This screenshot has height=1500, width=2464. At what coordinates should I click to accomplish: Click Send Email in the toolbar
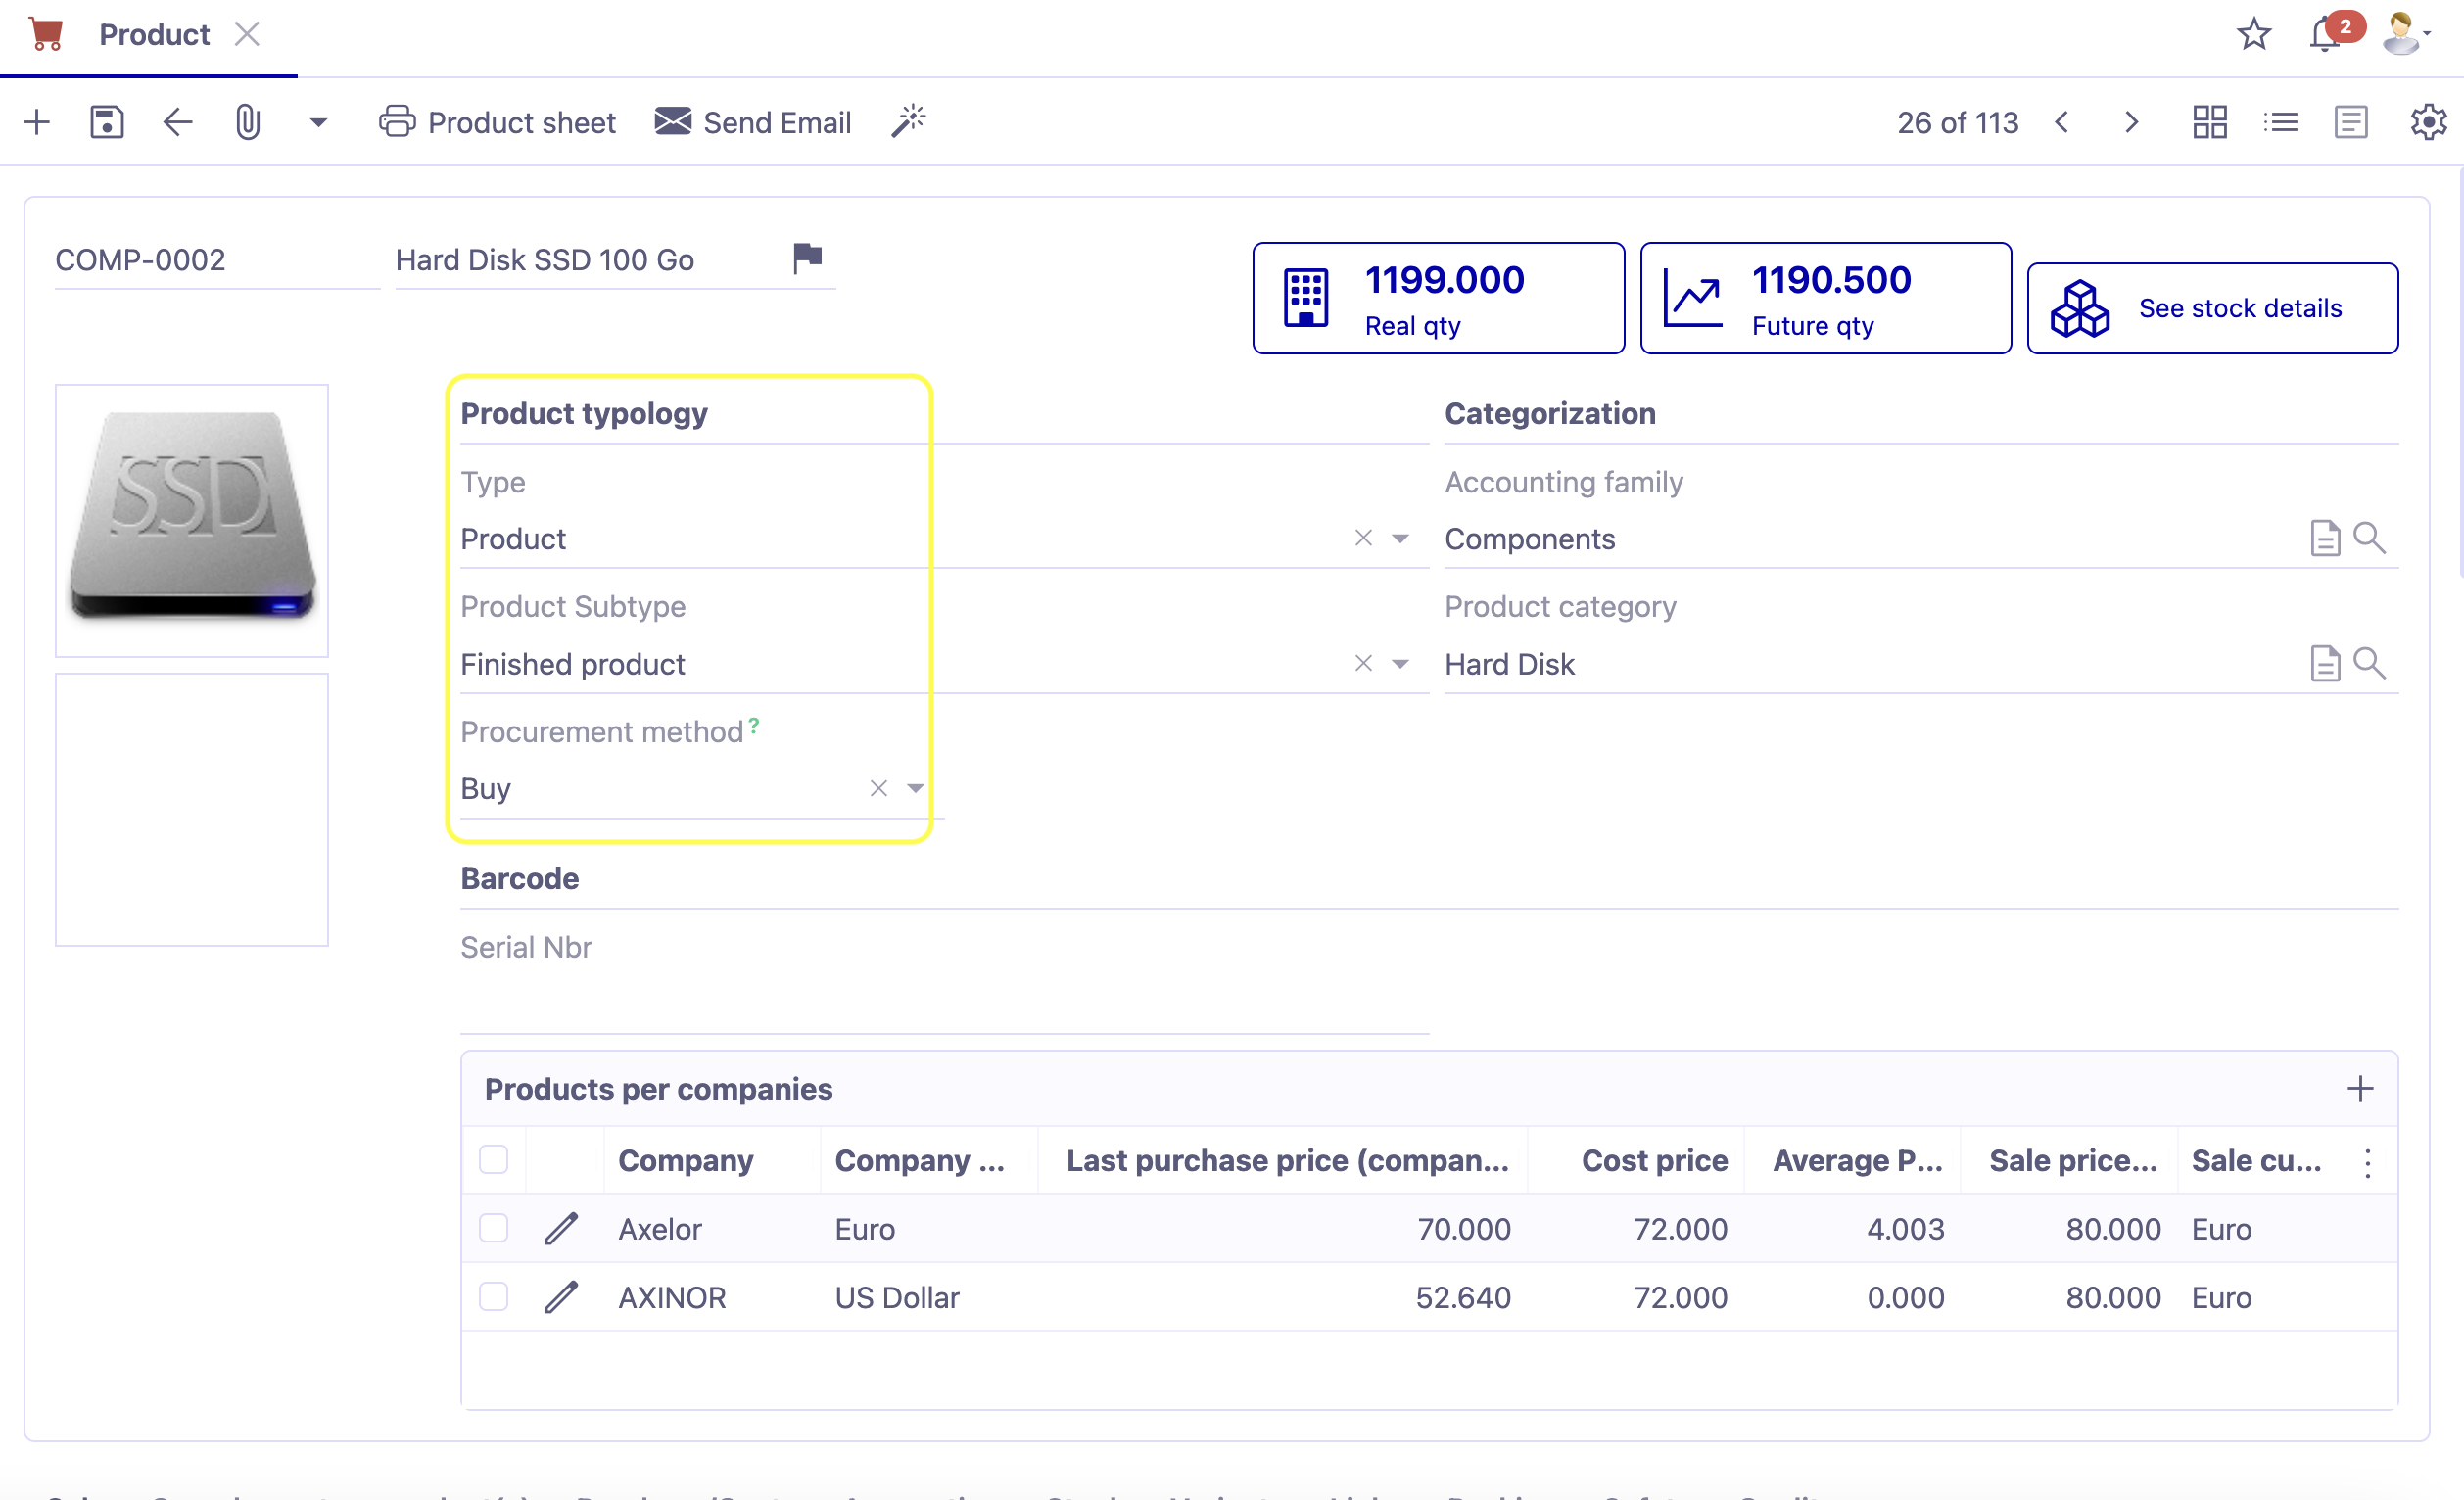[x=753, y=121]
